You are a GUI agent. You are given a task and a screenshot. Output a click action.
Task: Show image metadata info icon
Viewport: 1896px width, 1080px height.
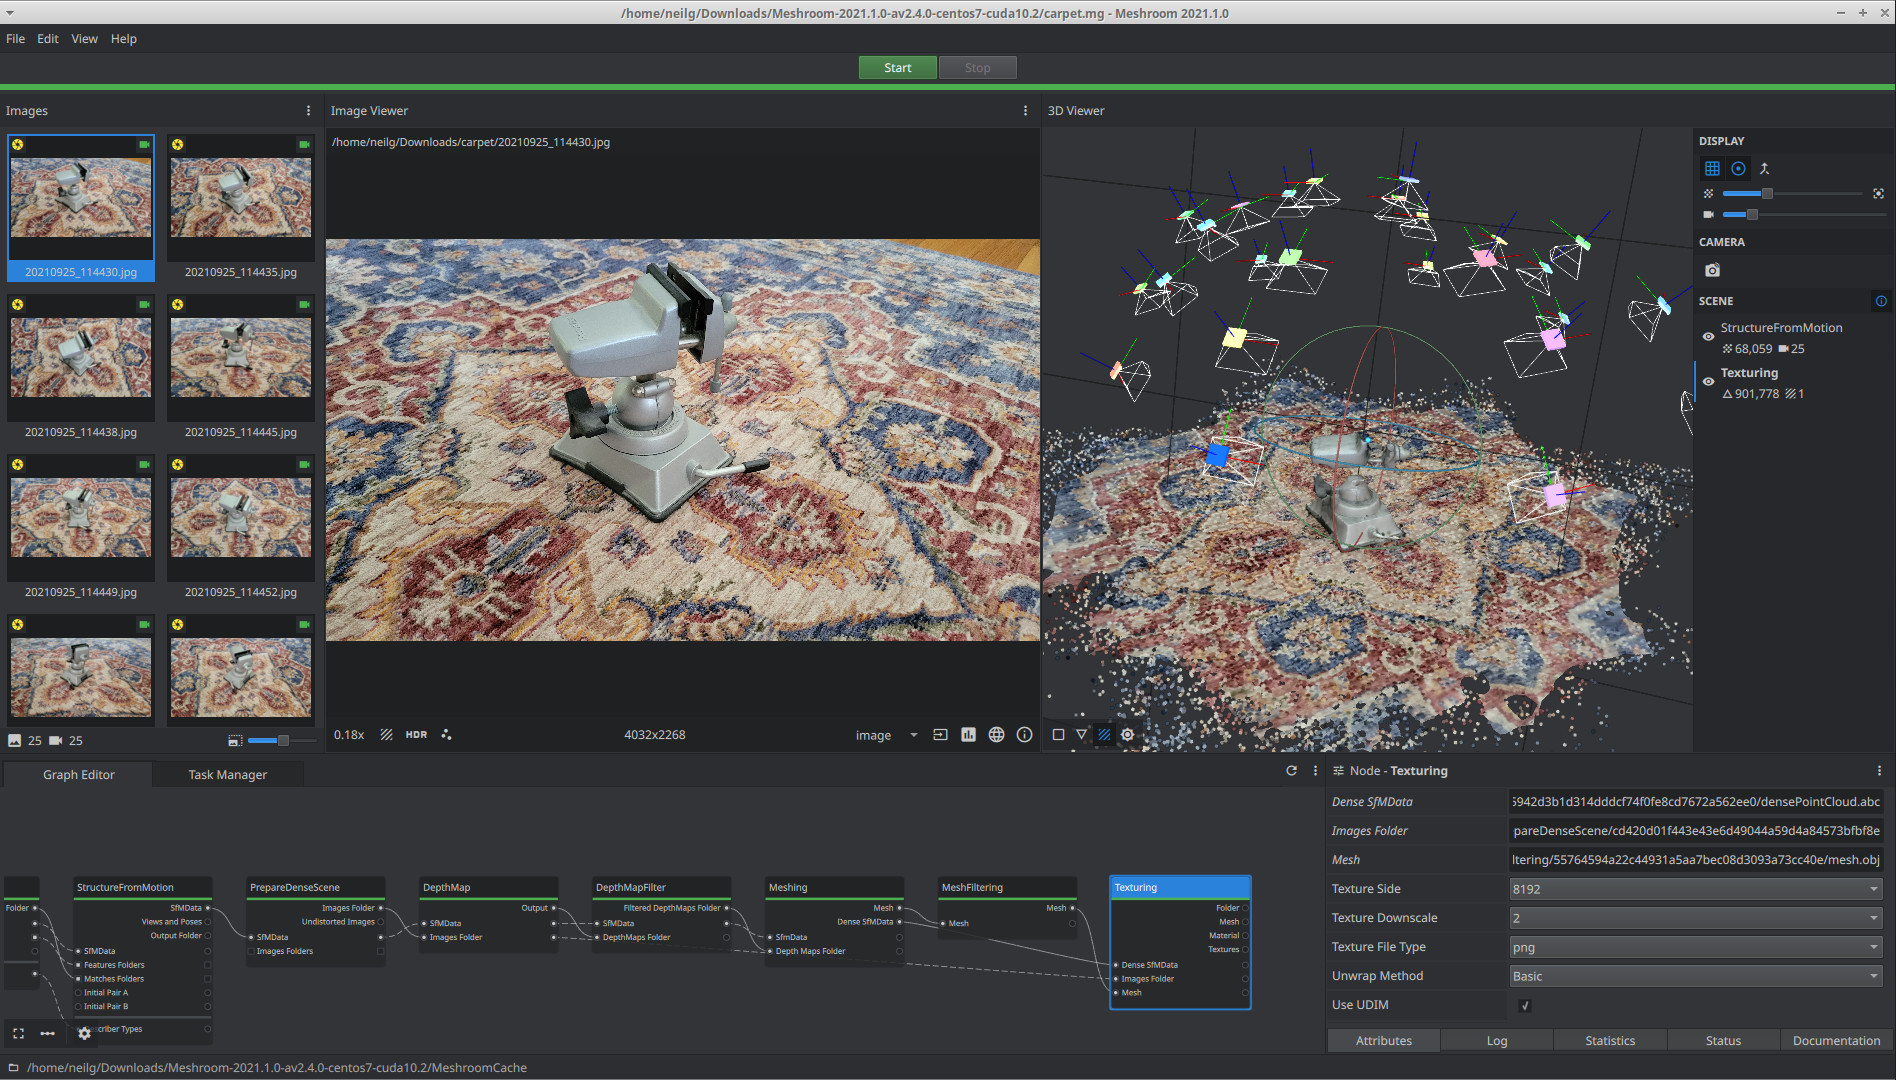click(1024, 735)
